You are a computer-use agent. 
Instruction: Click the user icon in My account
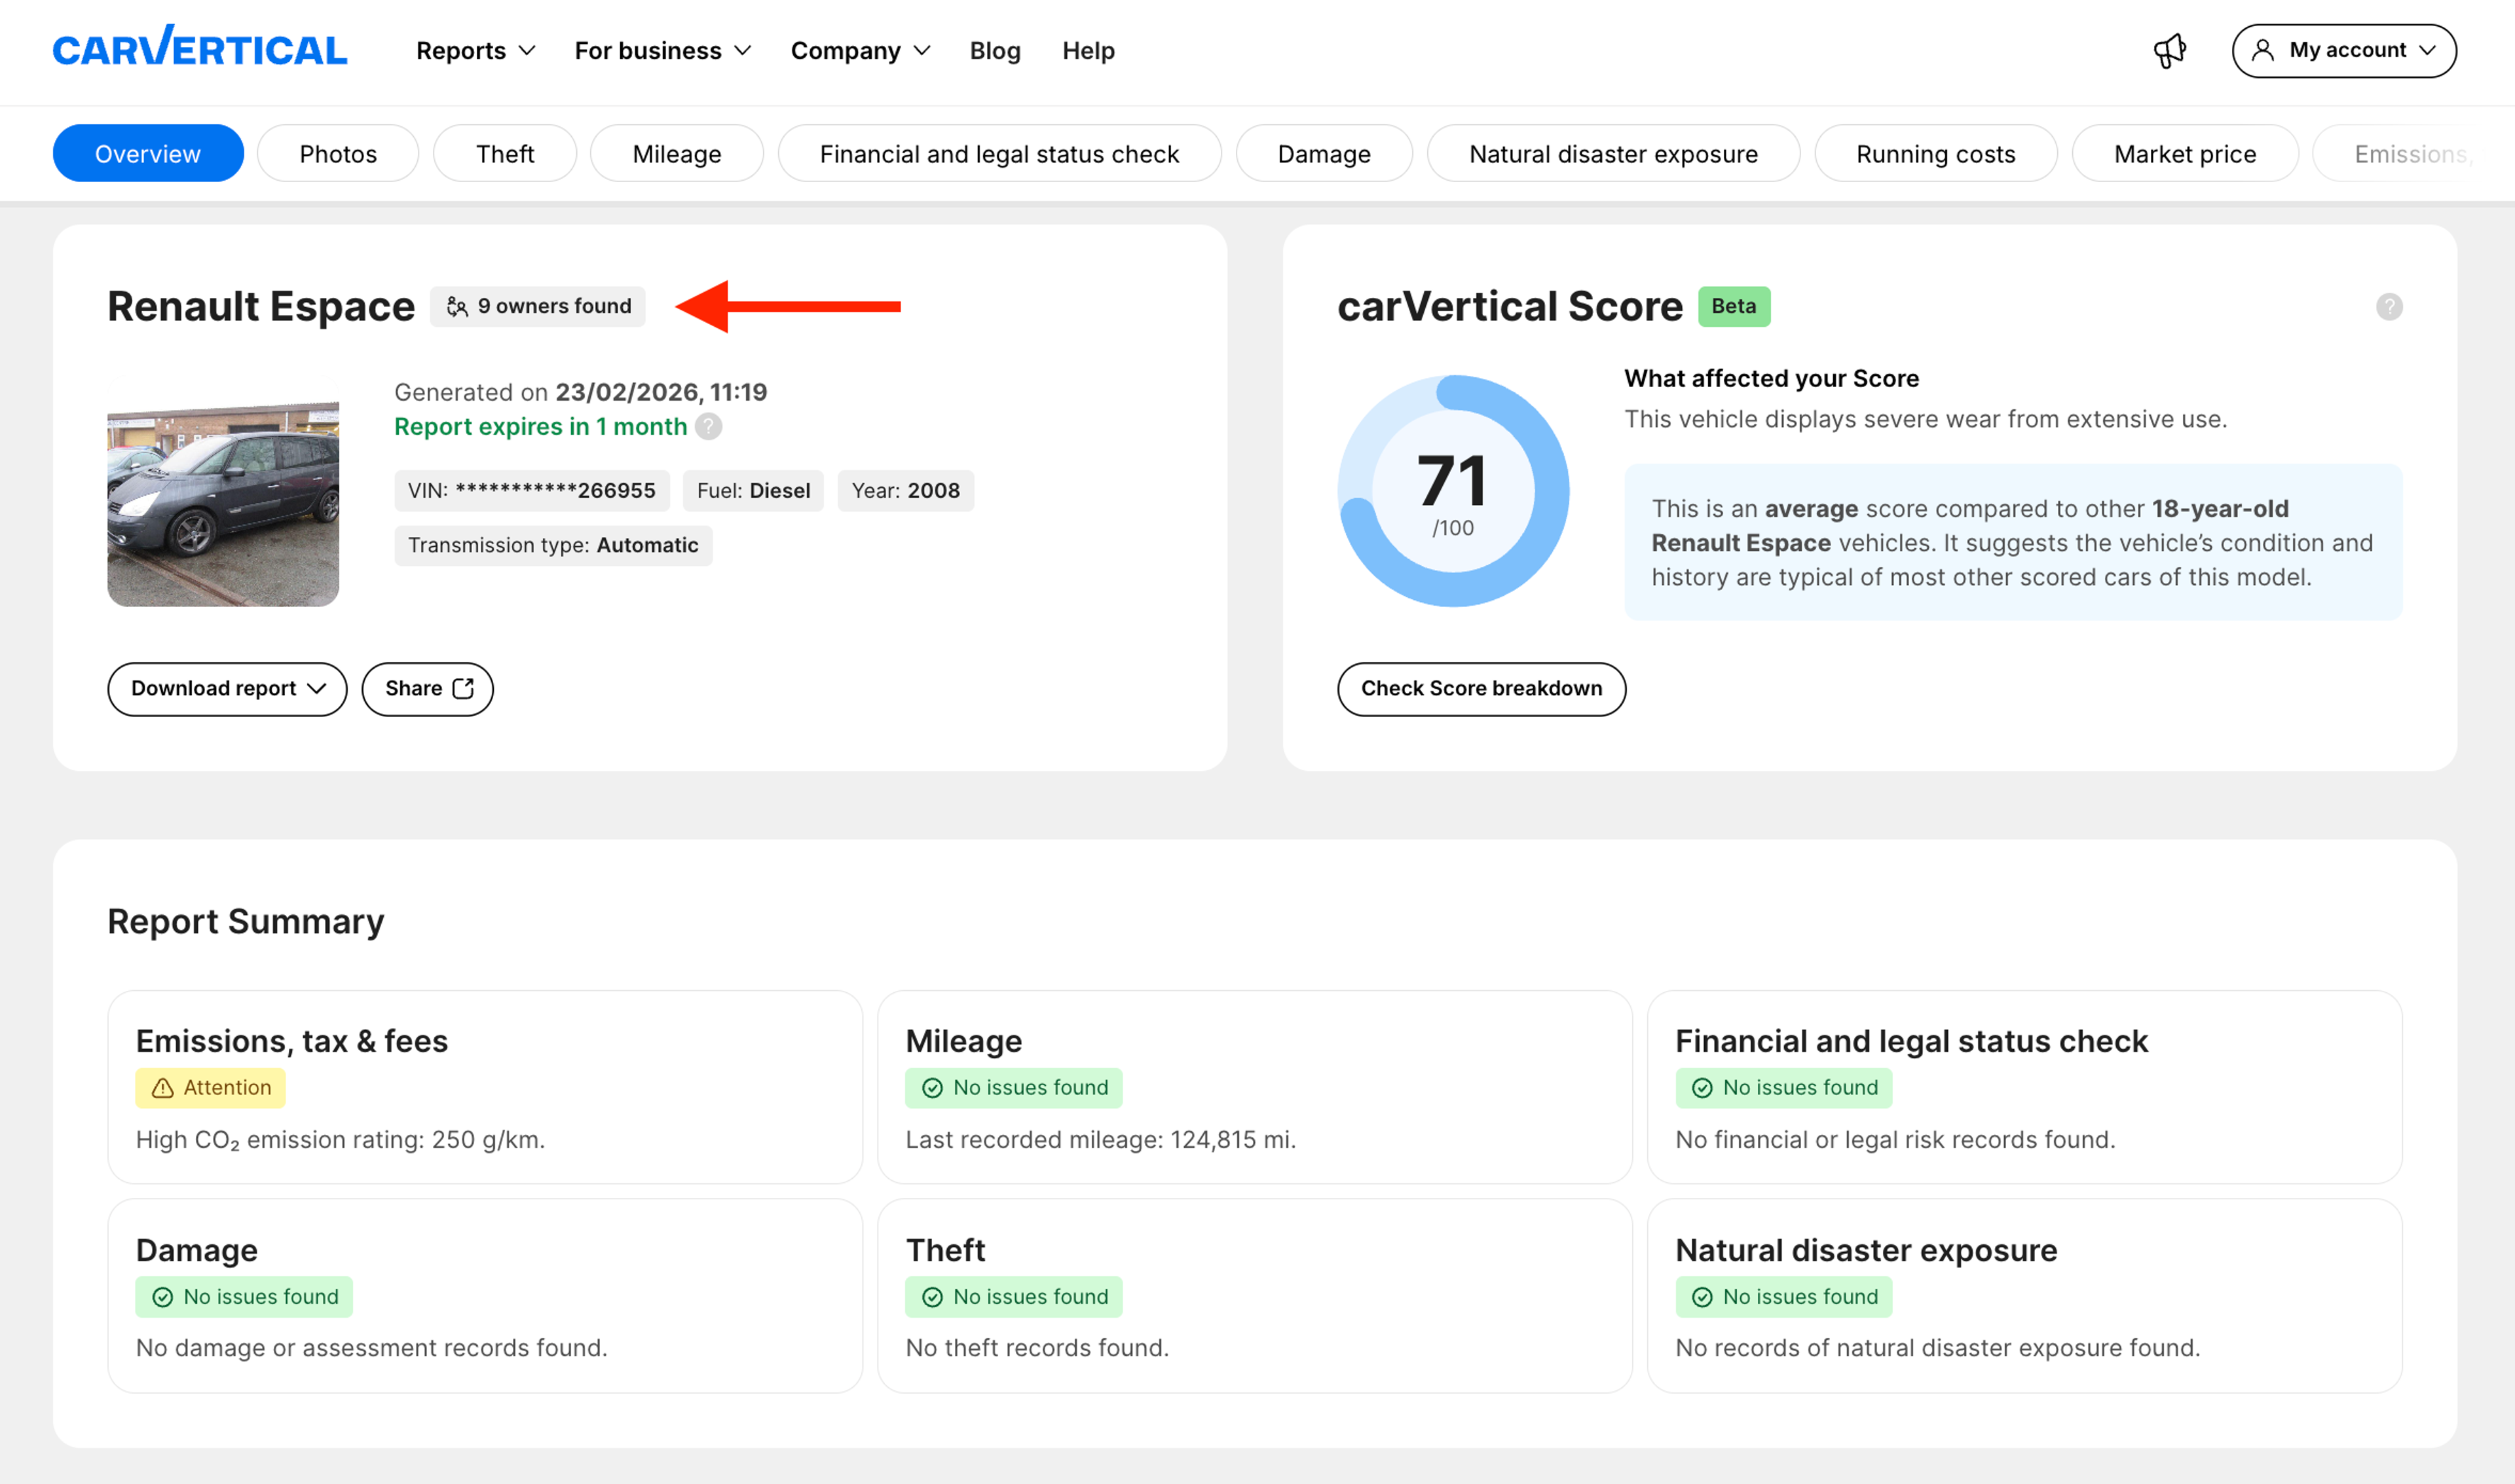point(2262,50)
